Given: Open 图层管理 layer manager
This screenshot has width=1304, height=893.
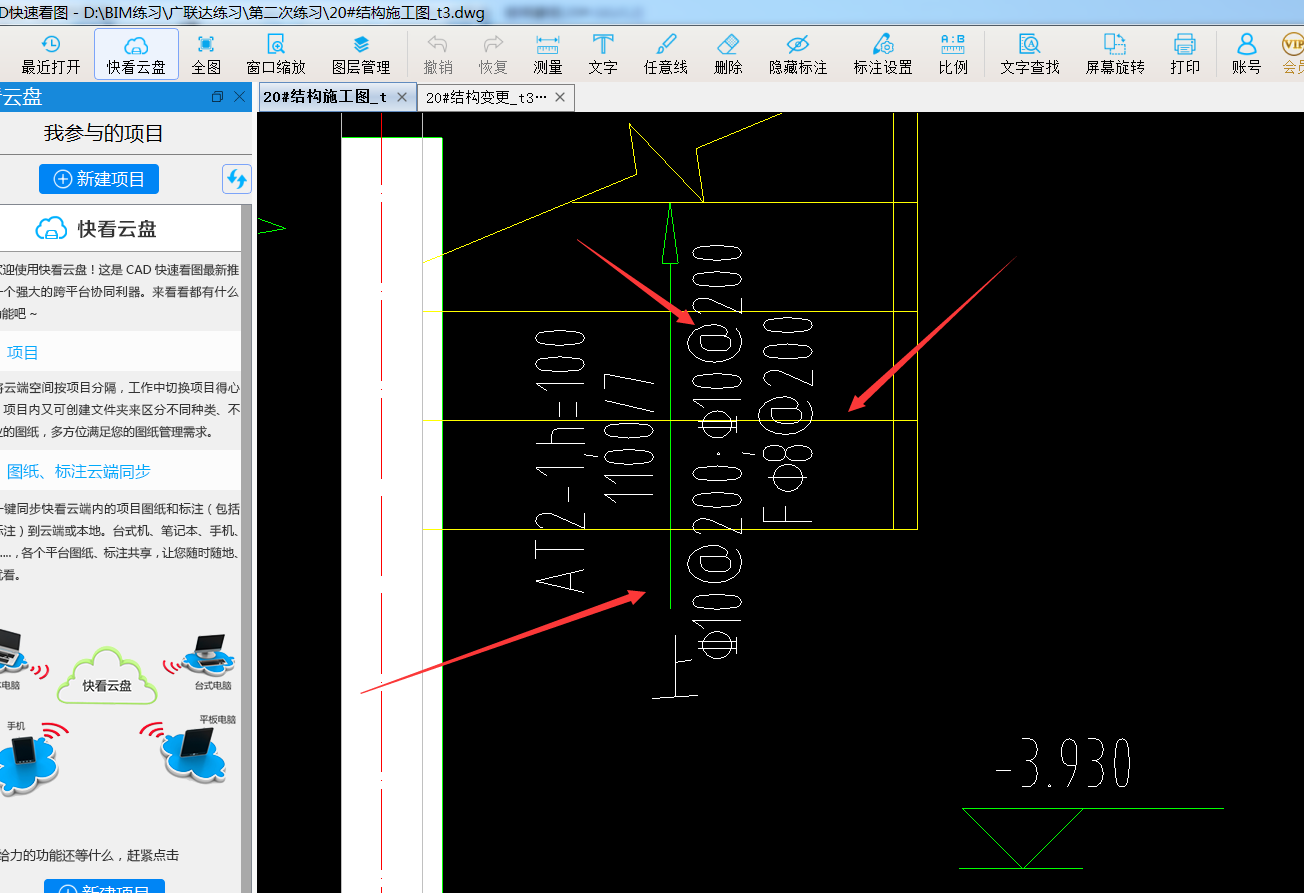Looking at the screenshot, I should [x=361, y=55].
